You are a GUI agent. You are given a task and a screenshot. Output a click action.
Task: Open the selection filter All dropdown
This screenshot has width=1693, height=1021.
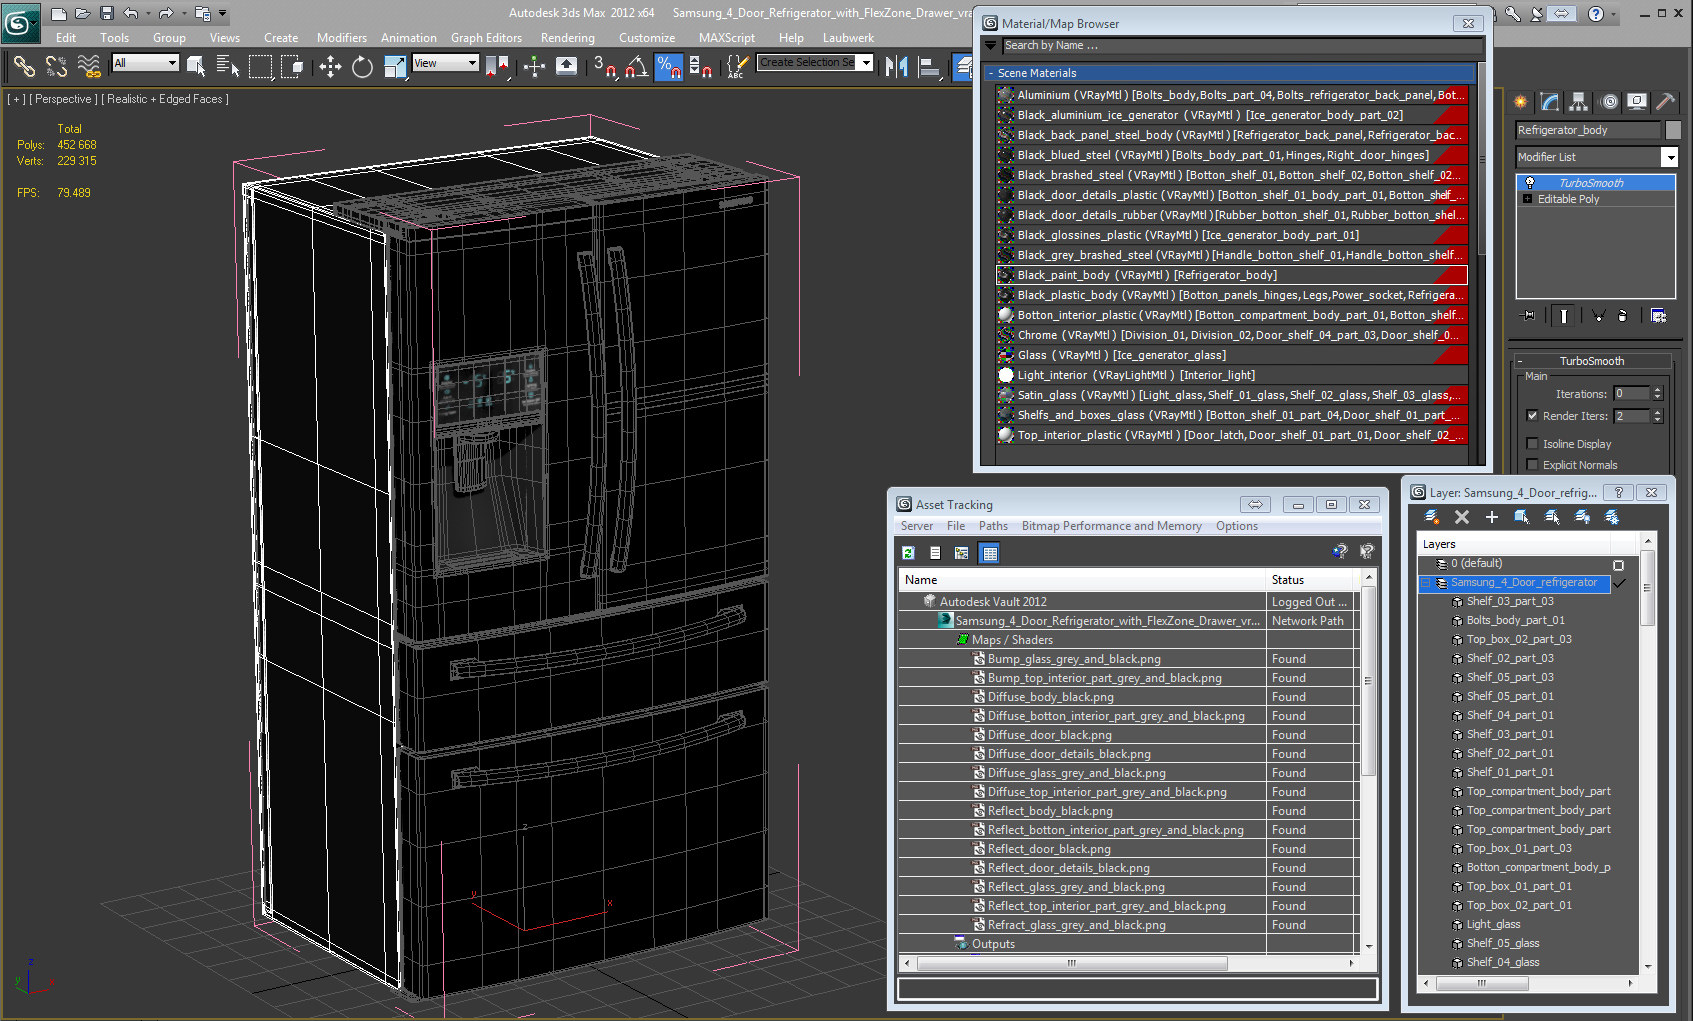172,63
